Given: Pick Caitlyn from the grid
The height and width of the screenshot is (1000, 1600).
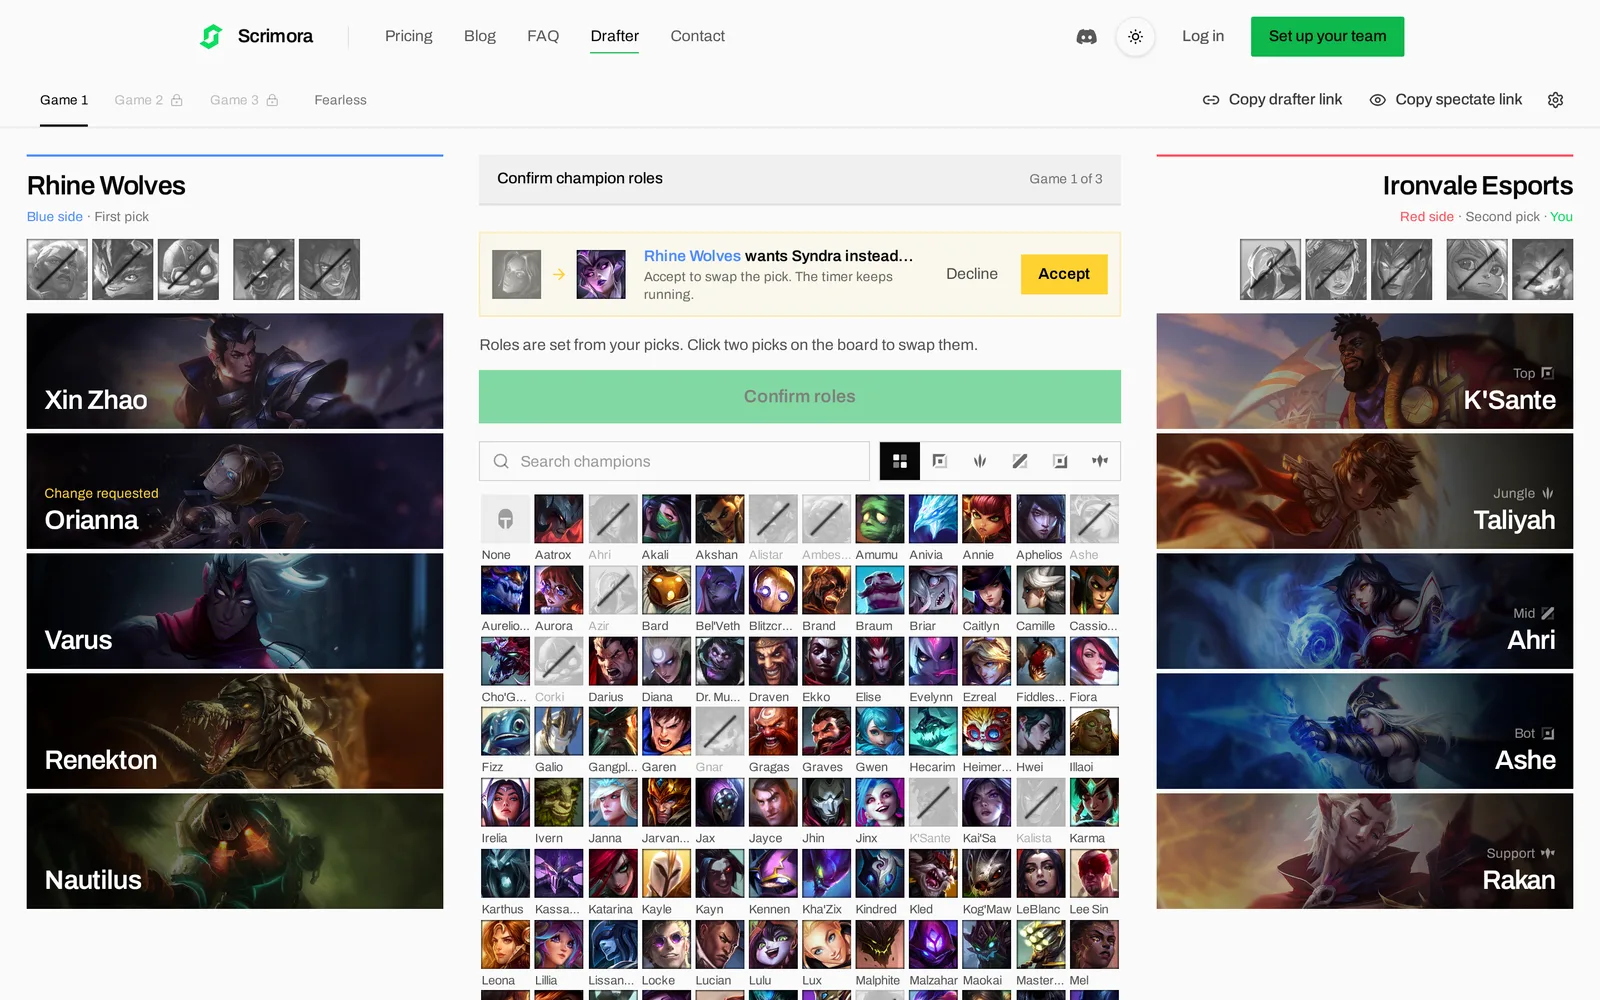Looking at the screenshot, I should (987, 590).
